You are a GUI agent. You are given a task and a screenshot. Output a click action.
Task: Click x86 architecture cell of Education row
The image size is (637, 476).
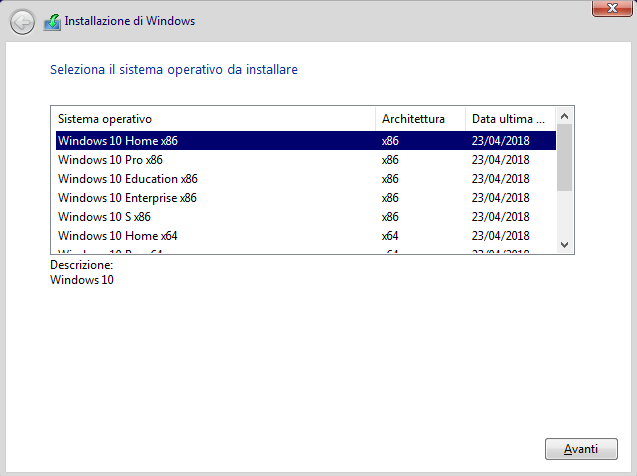(390, 179)
